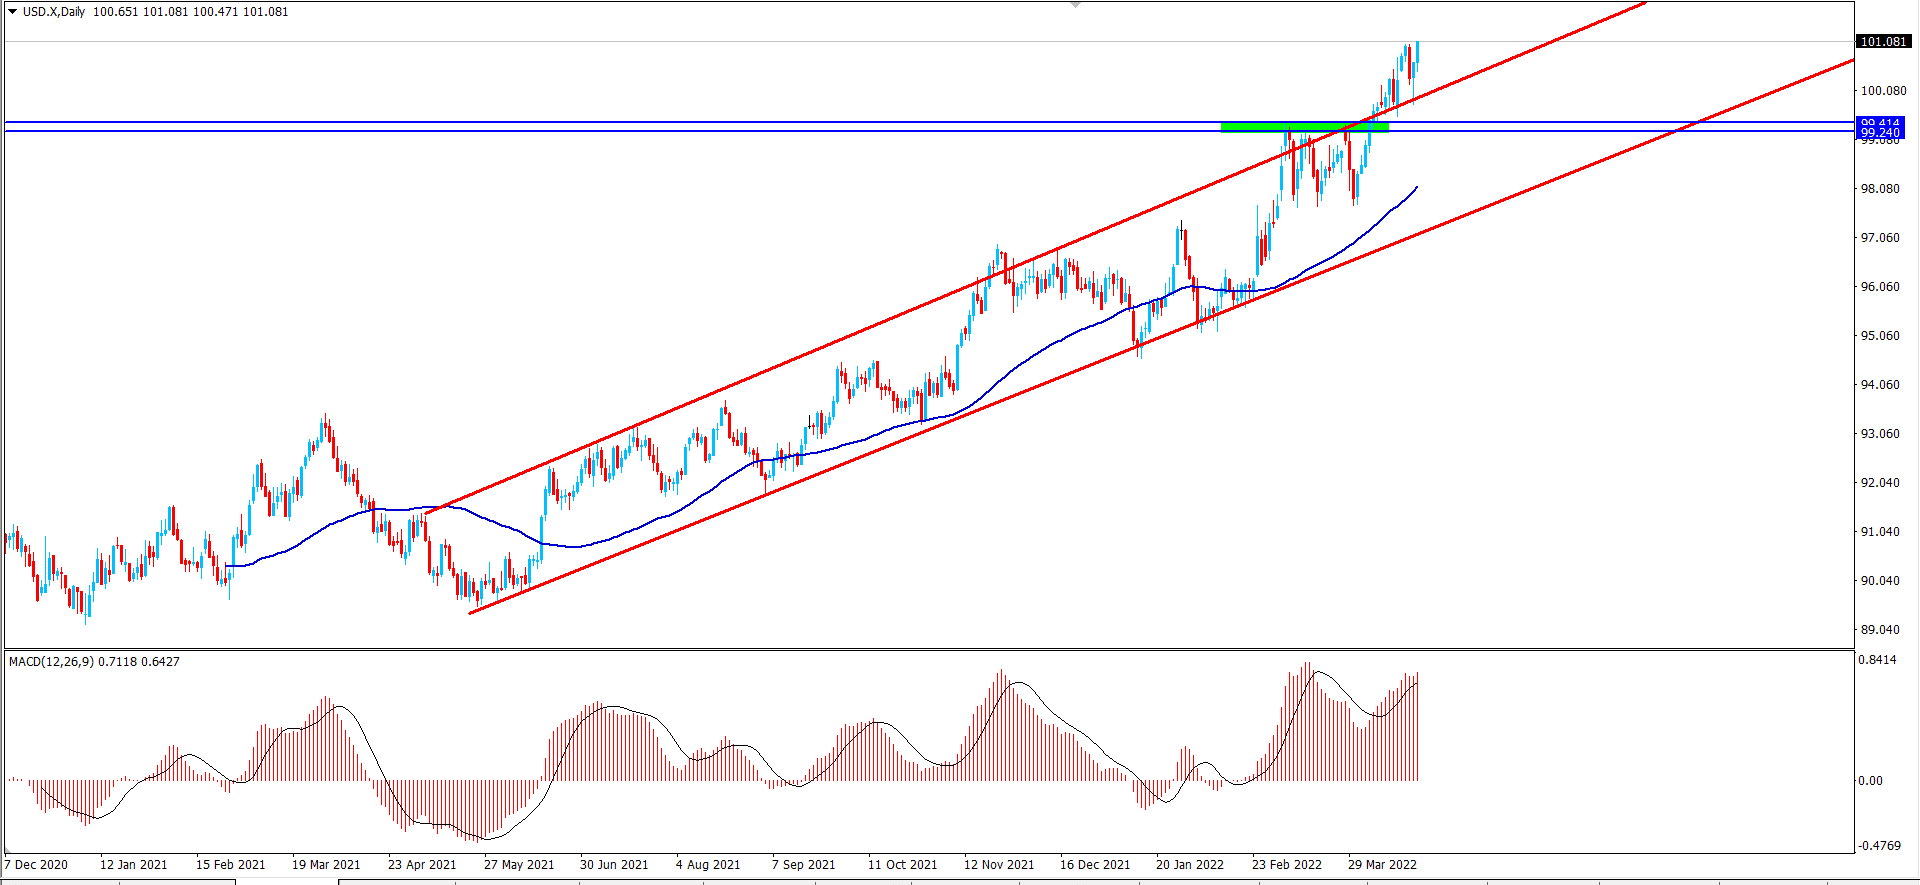Click the 19 Mar 2021 date label
The width and height of the screenshot is (1920, 885).
pos(326,865)
